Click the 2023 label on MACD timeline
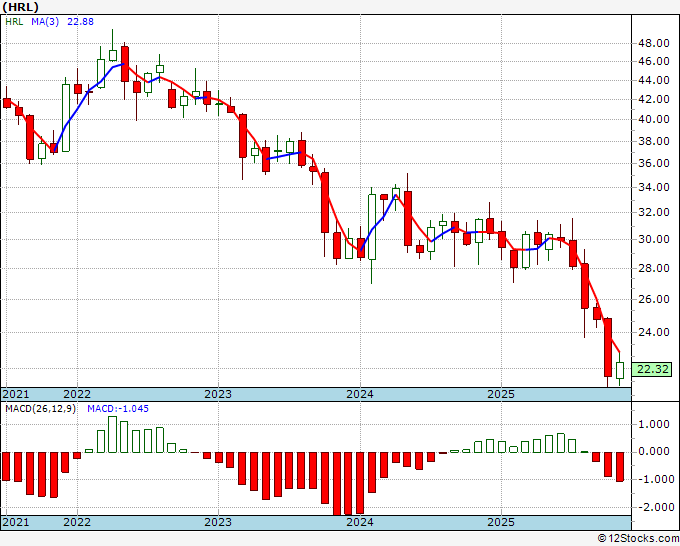 tap(218, 522)
